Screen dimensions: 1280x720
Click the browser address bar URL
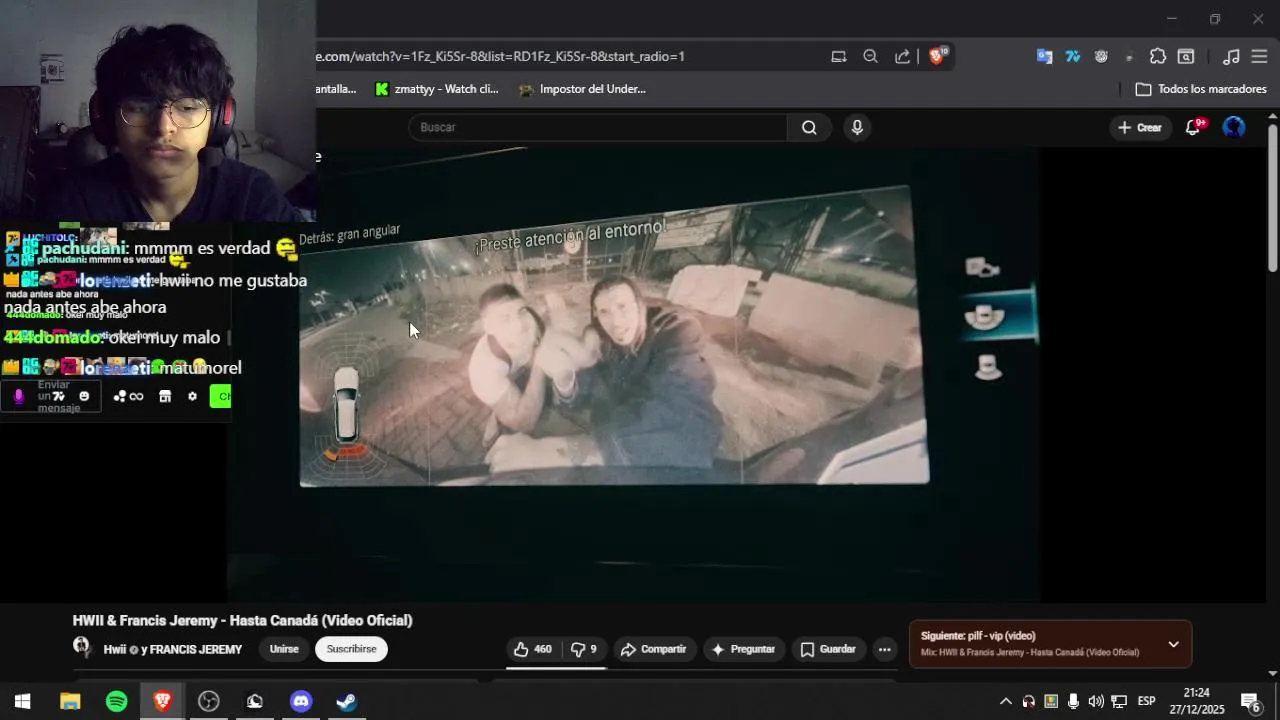tap(500, 56)
